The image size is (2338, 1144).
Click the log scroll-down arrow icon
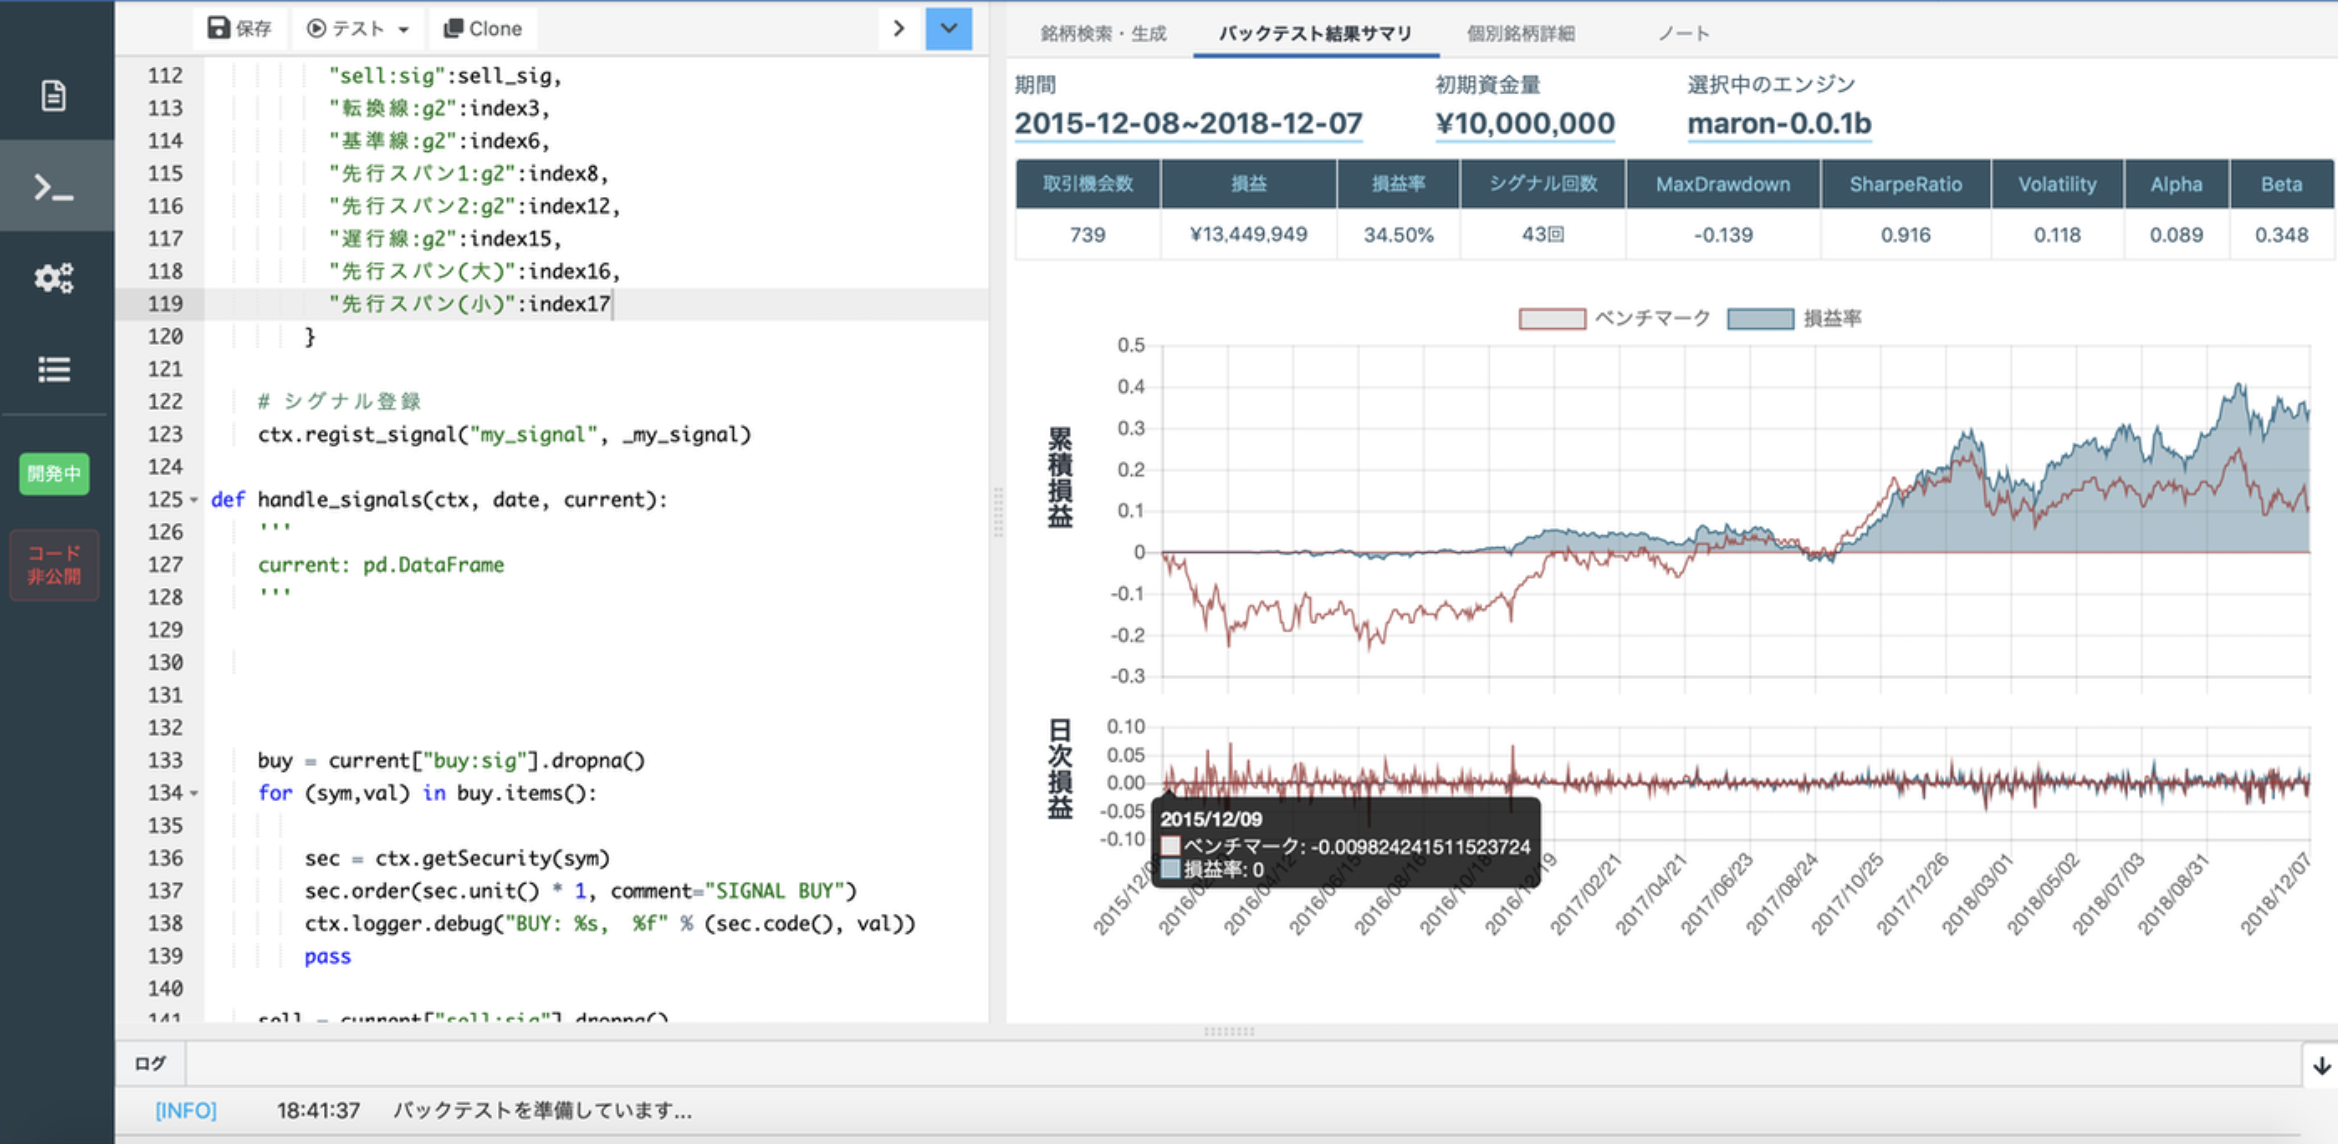pos(2320,1065)
